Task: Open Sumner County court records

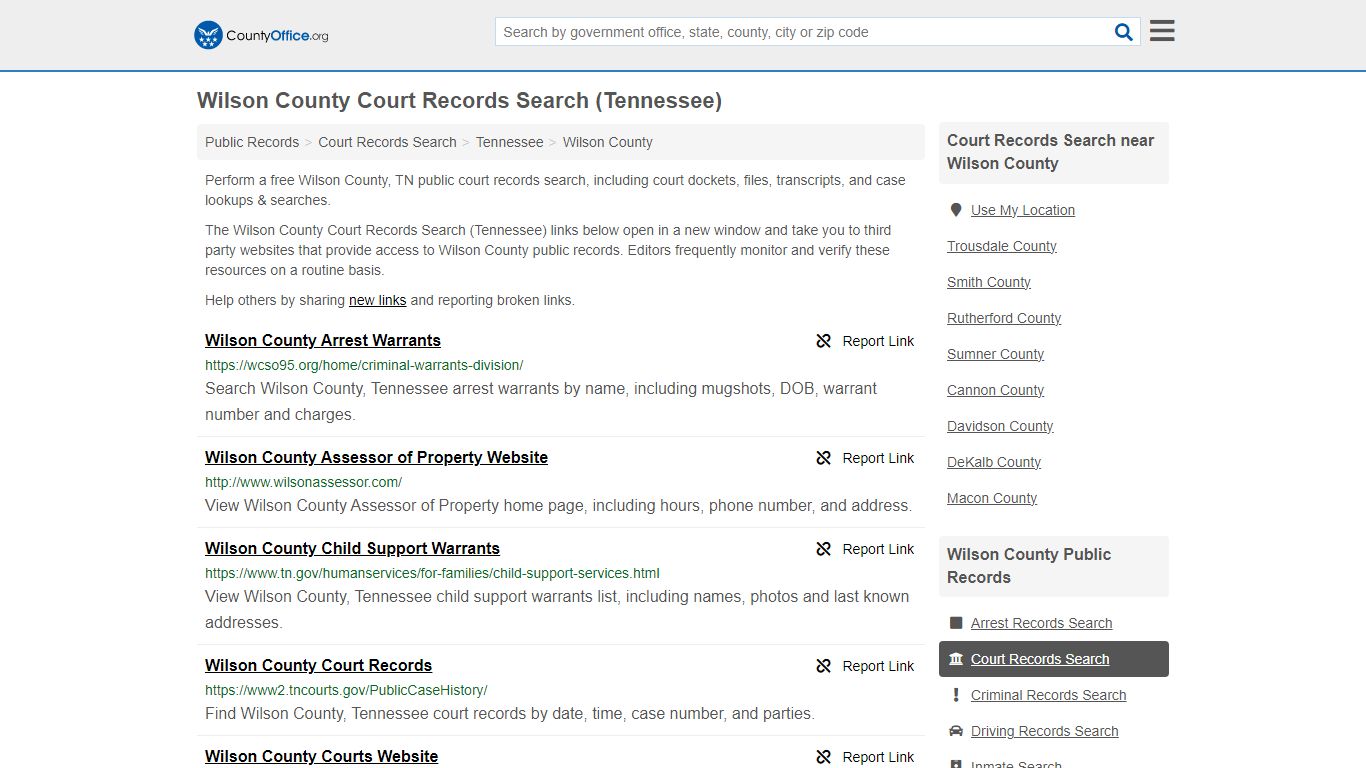Action: (995, 354)
